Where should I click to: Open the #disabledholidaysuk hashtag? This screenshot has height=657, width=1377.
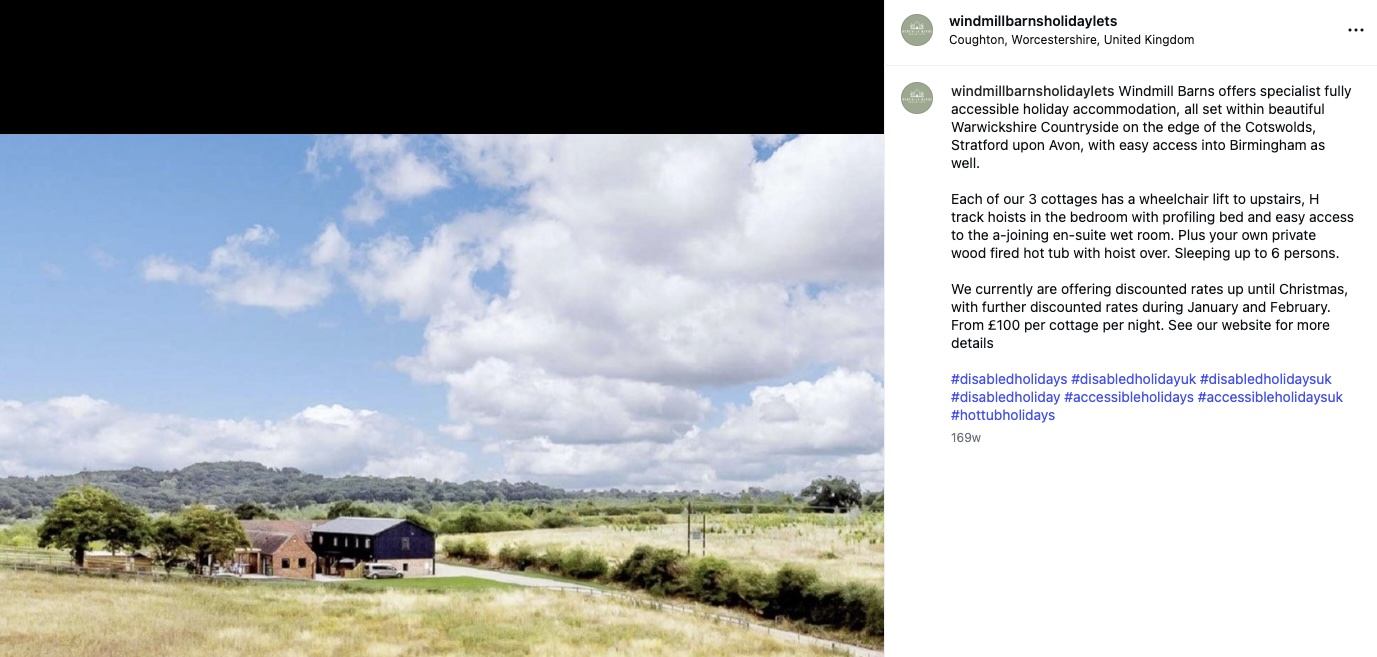pos(1266,379)
